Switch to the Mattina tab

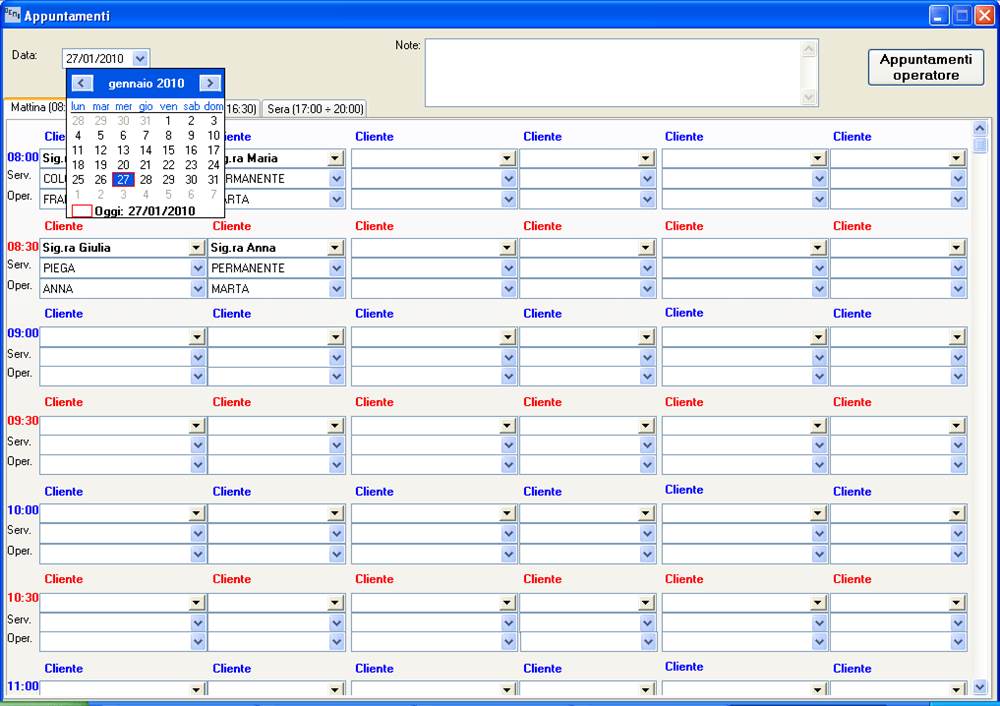click(37, 107)
